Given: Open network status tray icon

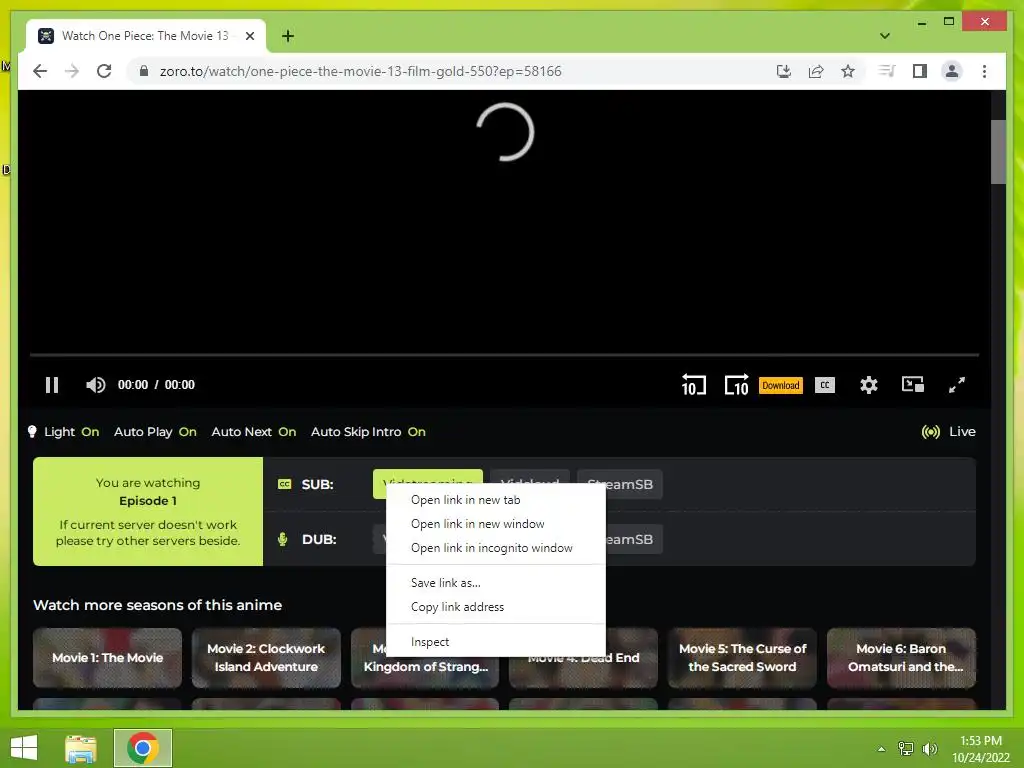Looking at the screenshot, I should (x=906, y=749).
